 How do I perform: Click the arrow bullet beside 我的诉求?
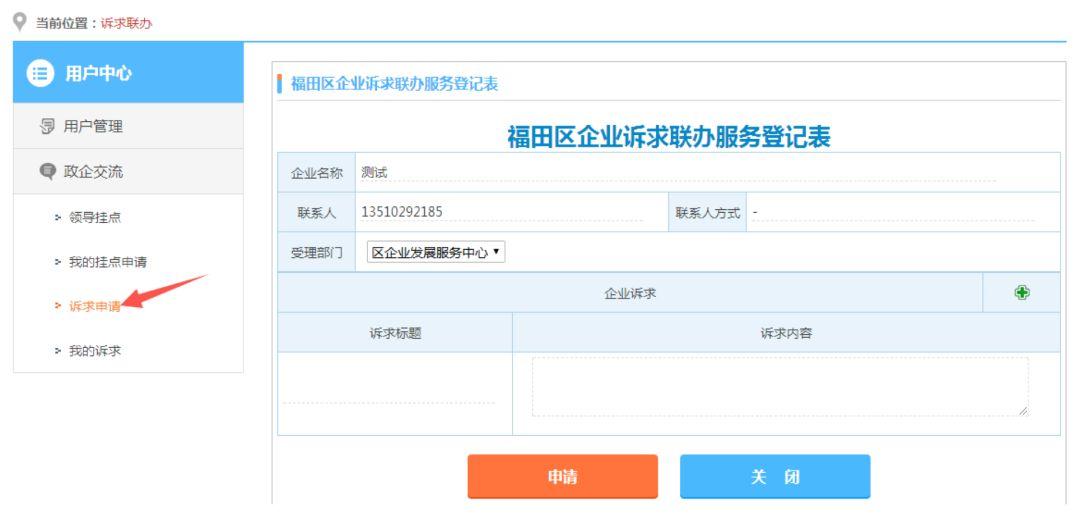click(x=58, y=351)
